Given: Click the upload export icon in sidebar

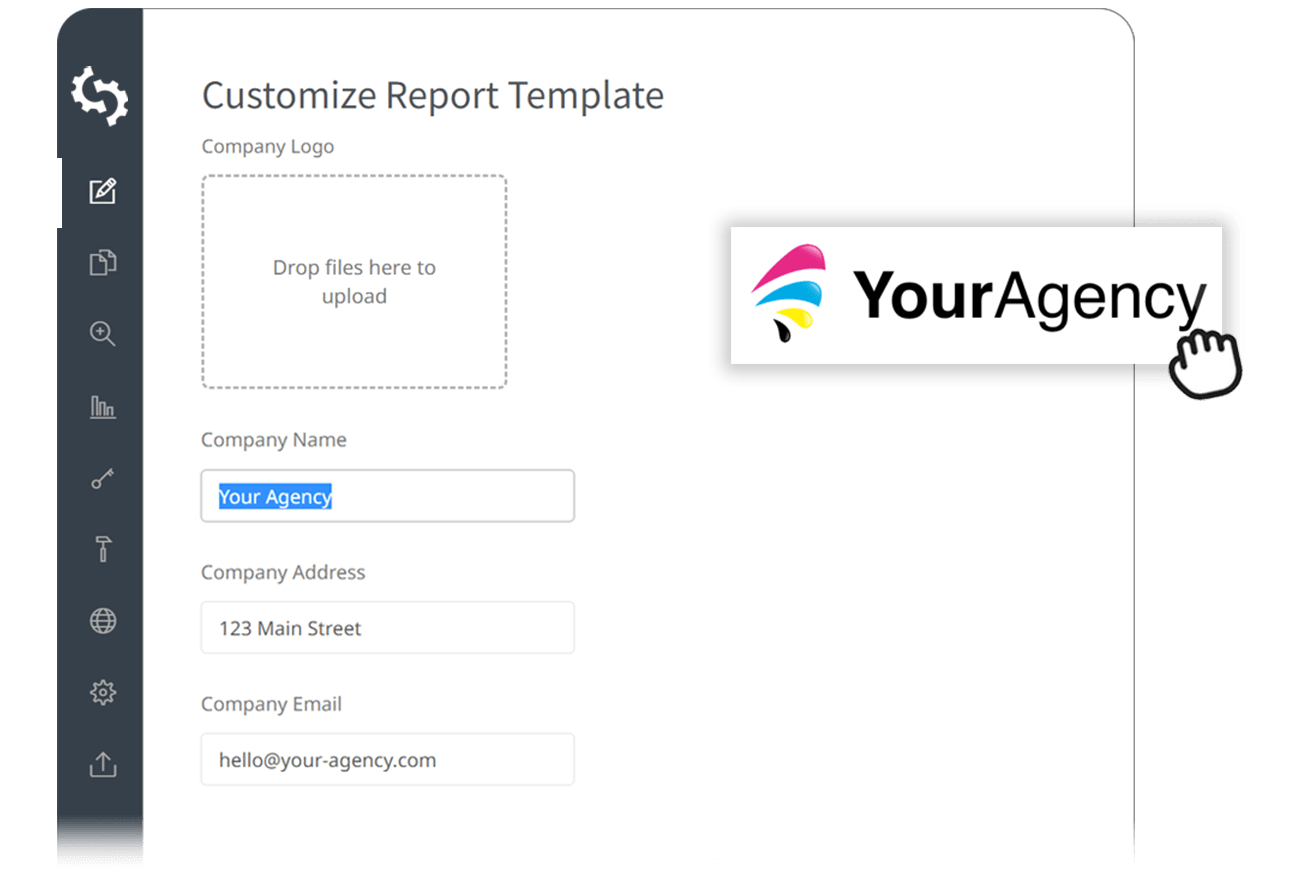Looking at the screenshot, I should click(102, 764).
